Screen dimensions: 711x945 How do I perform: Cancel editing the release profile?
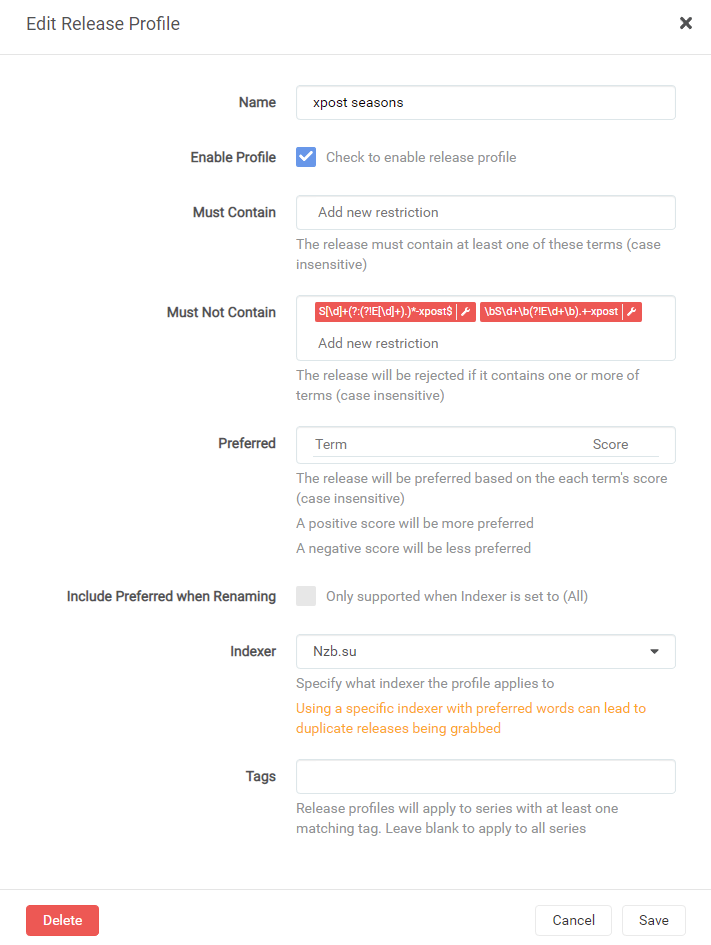pyautogui.click(x=573, y=920)
